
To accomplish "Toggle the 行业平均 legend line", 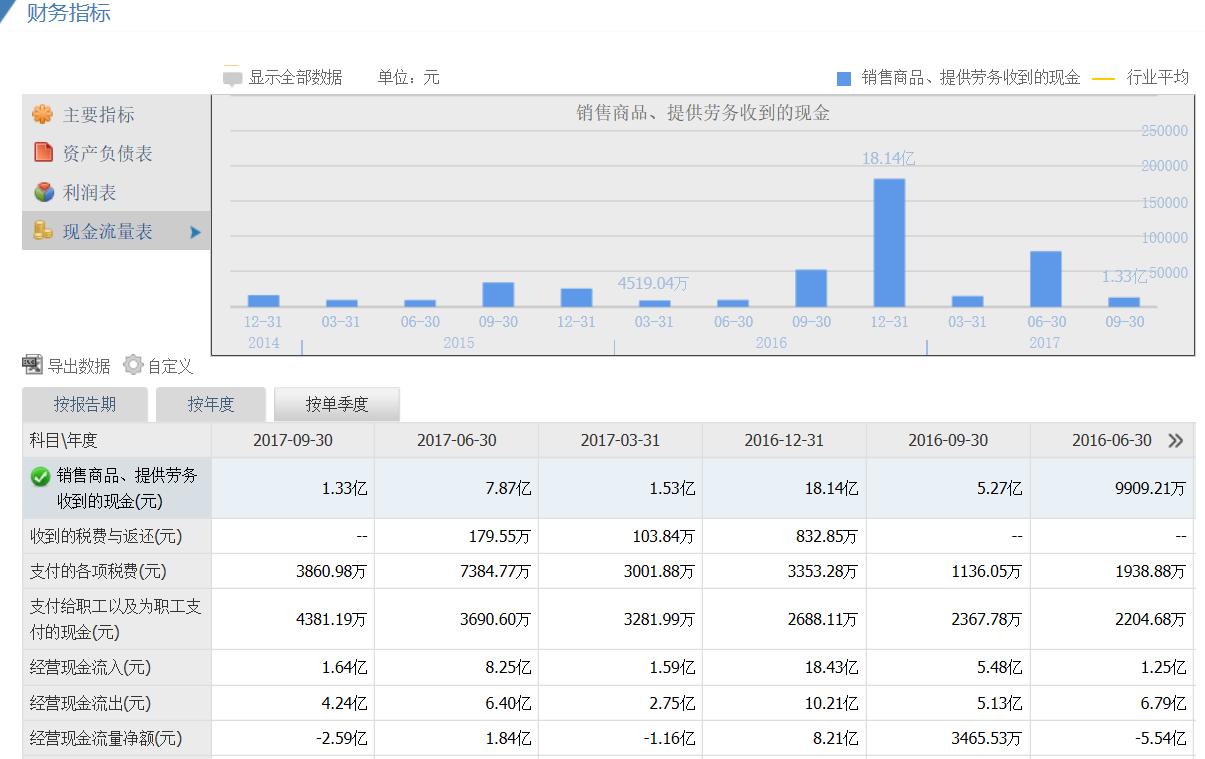I will 1103,78.
